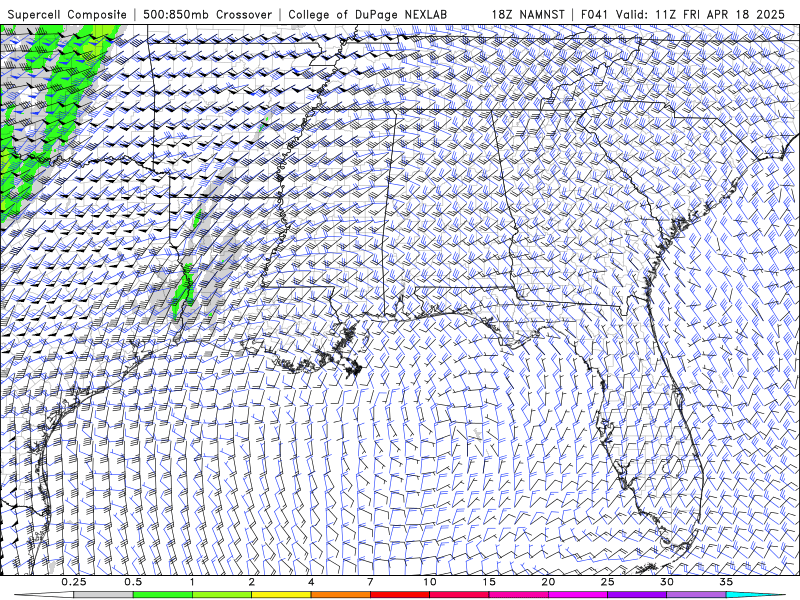Click the '4' legend label
800x600 pixels.
[311, 582]
